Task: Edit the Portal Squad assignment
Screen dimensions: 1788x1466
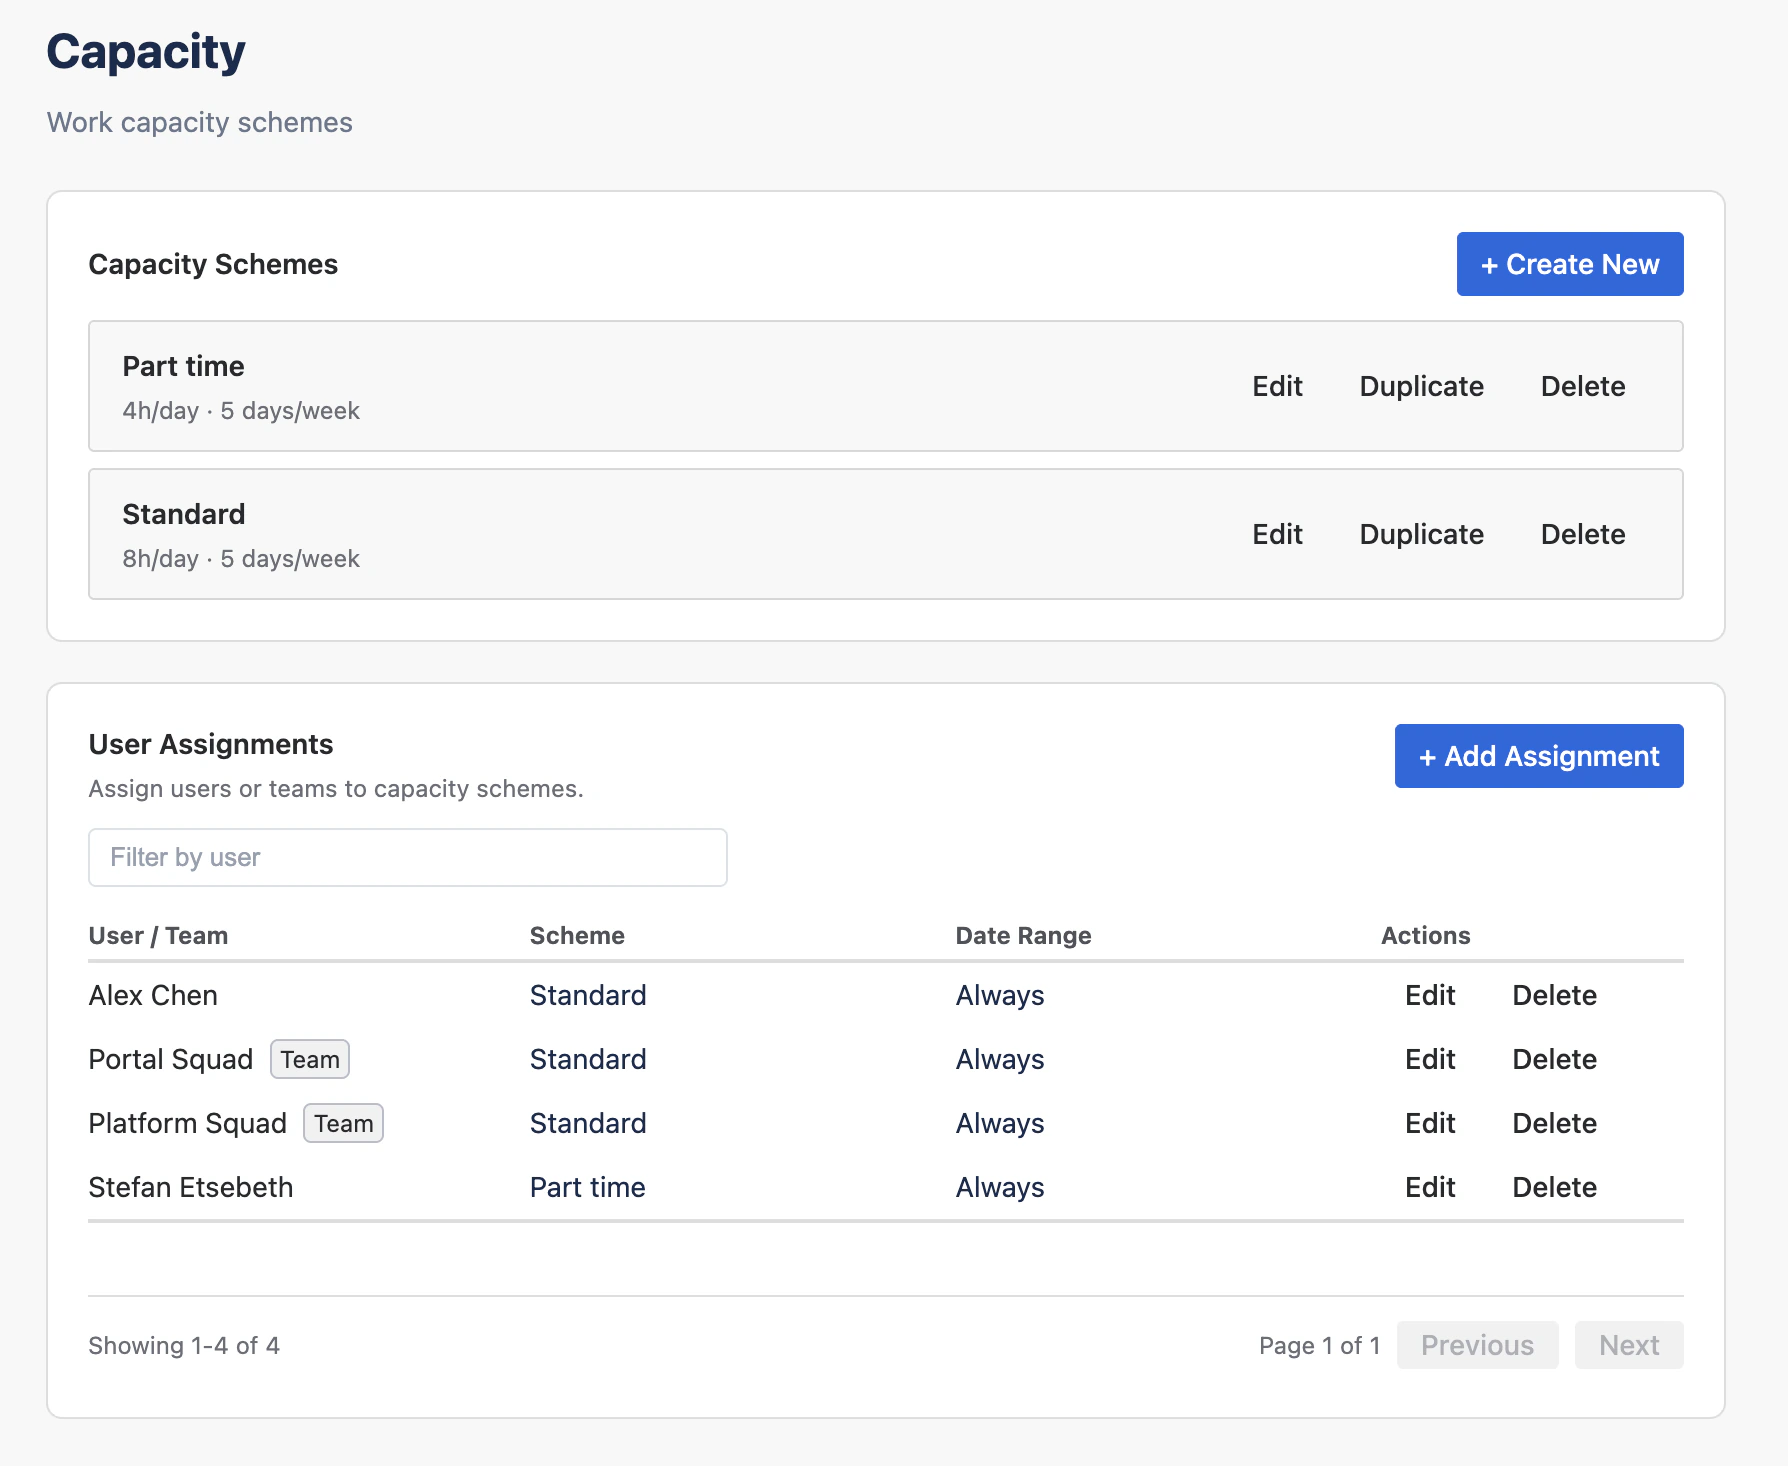Action: [x=1430, y=1059]
